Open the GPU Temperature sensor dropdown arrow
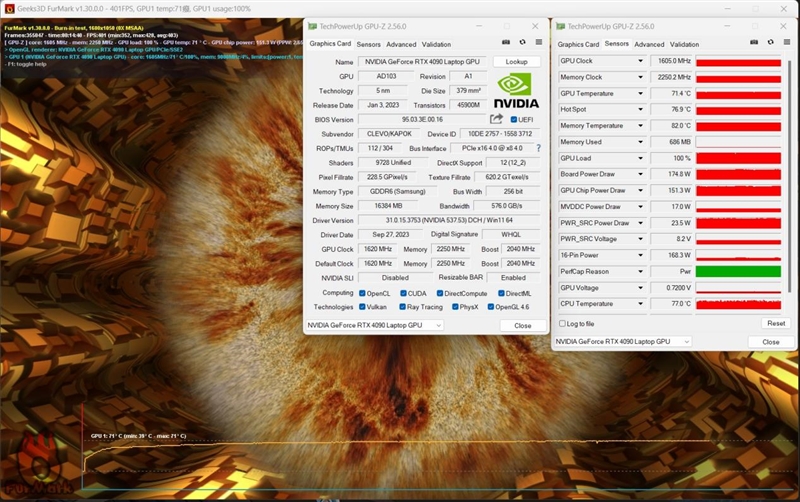This screenshot has height=502, width=800. (640, 93)
